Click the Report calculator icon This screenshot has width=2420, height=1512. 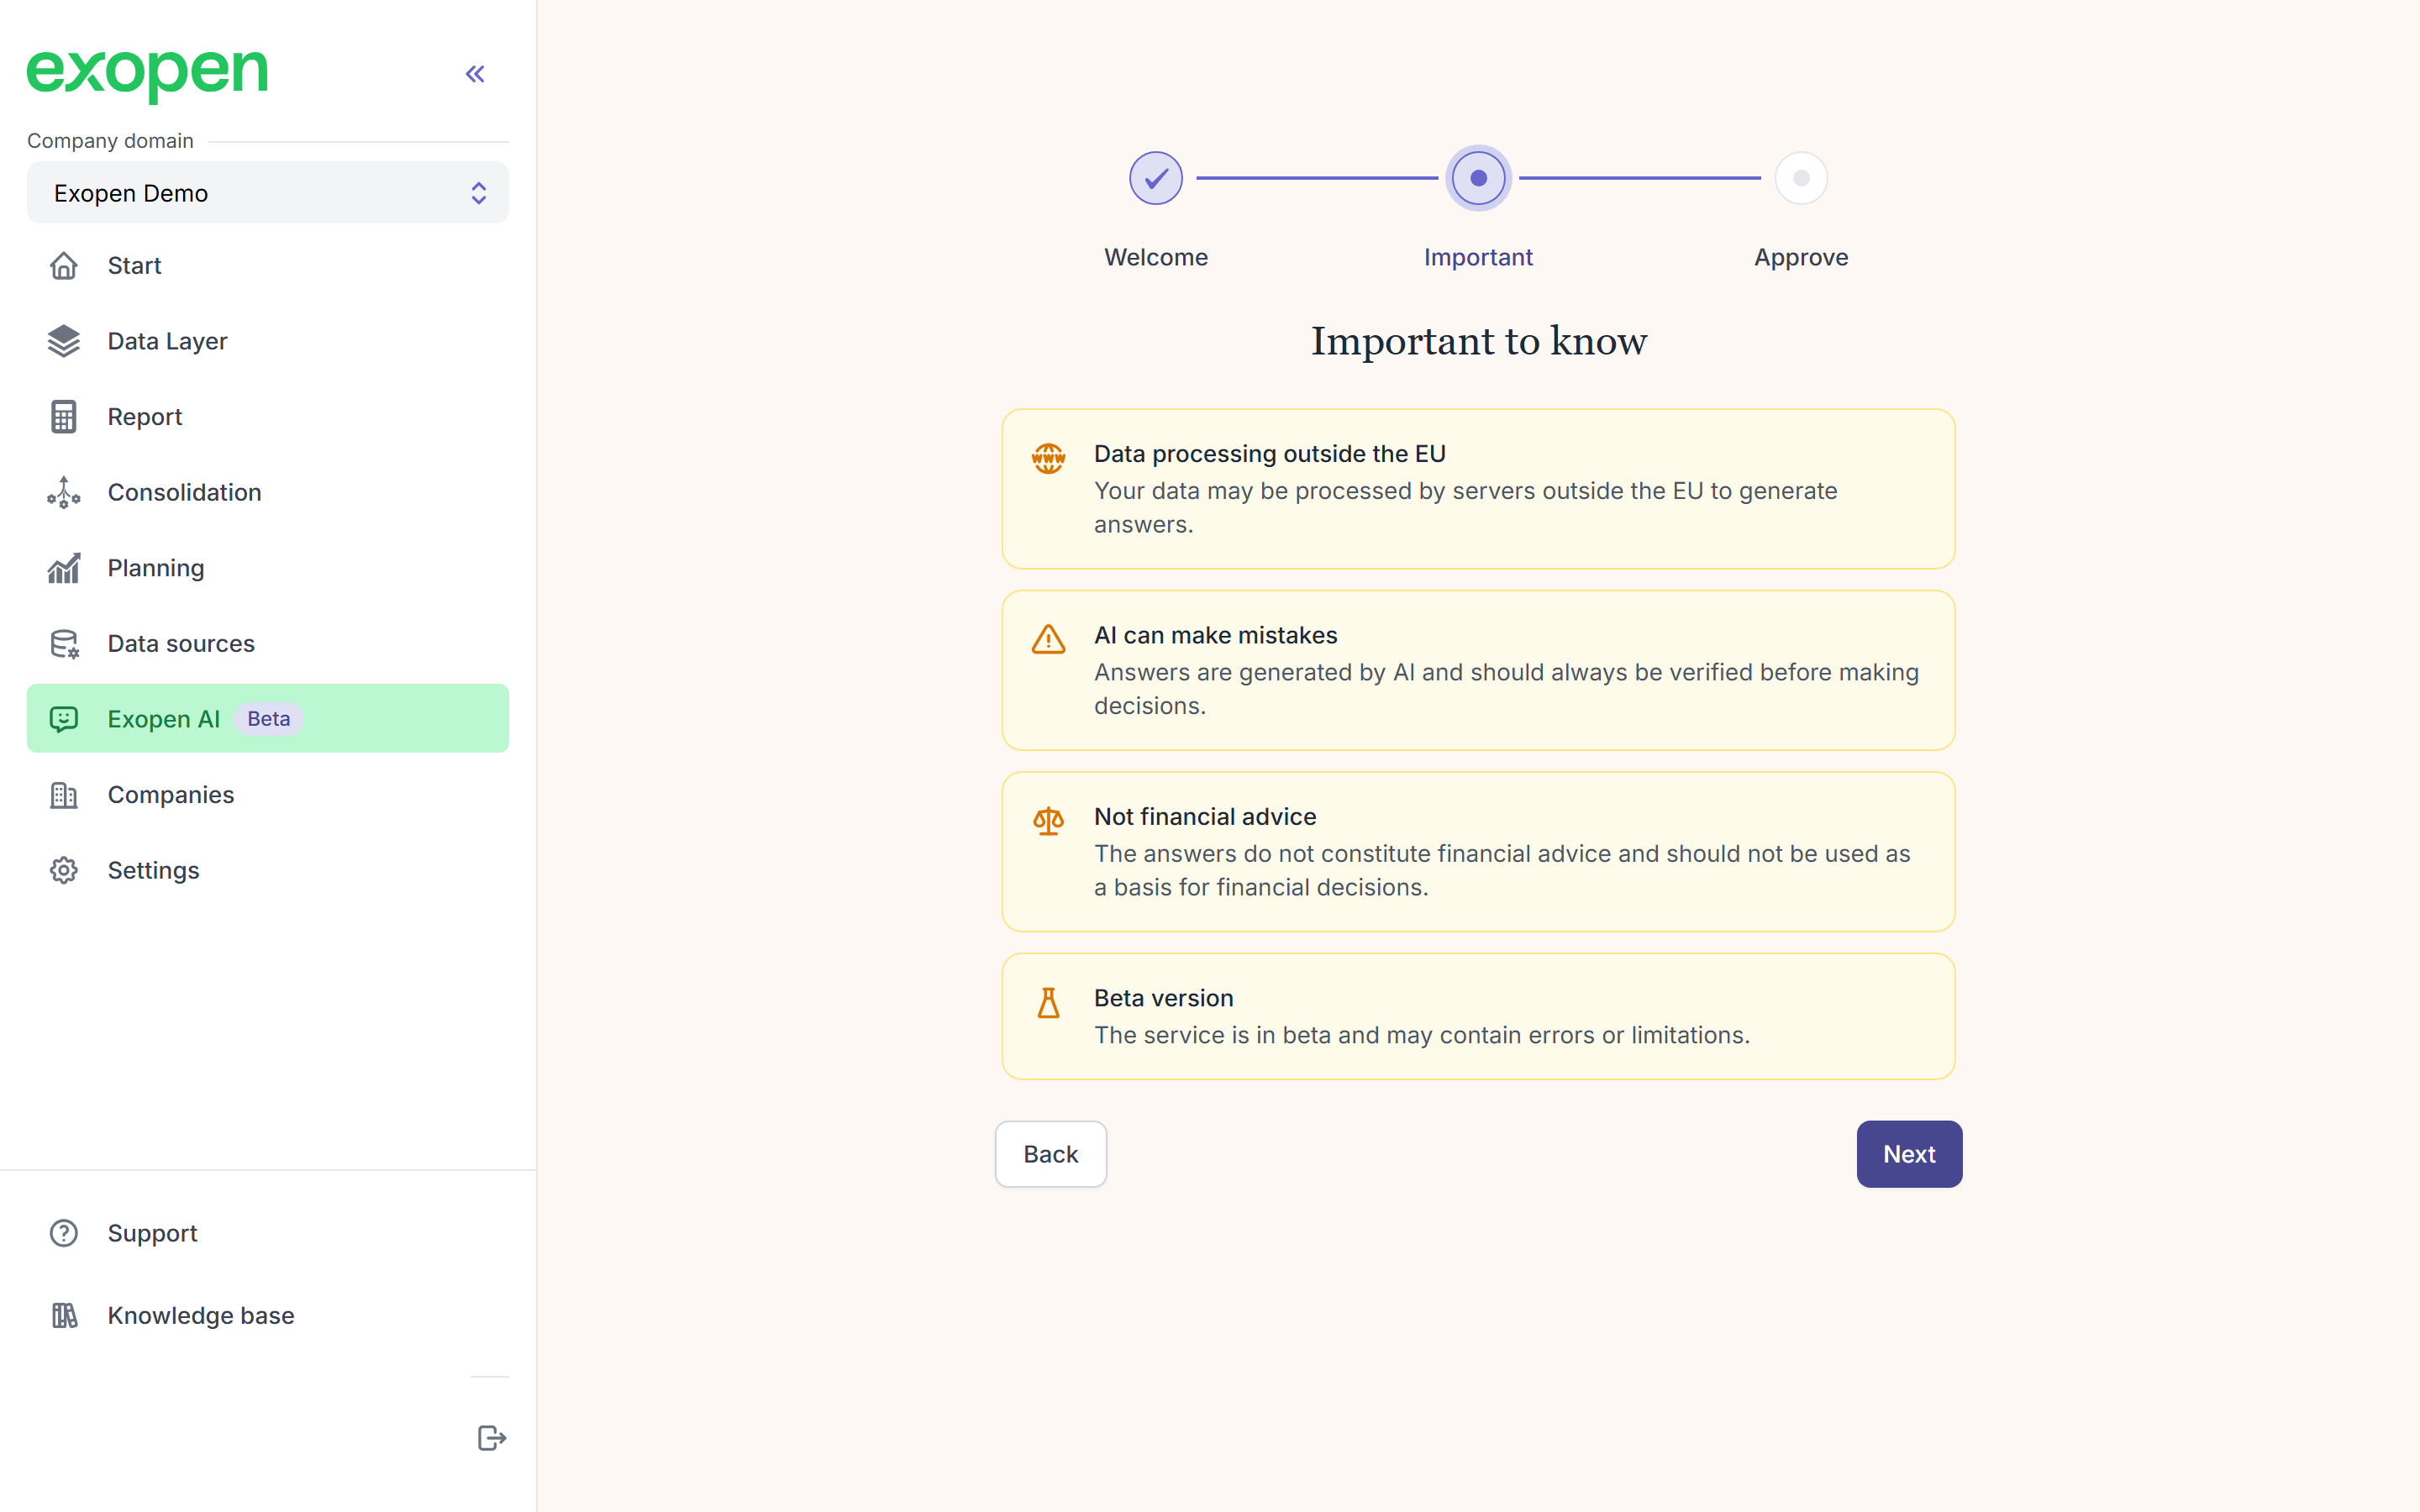pos(64,417)
